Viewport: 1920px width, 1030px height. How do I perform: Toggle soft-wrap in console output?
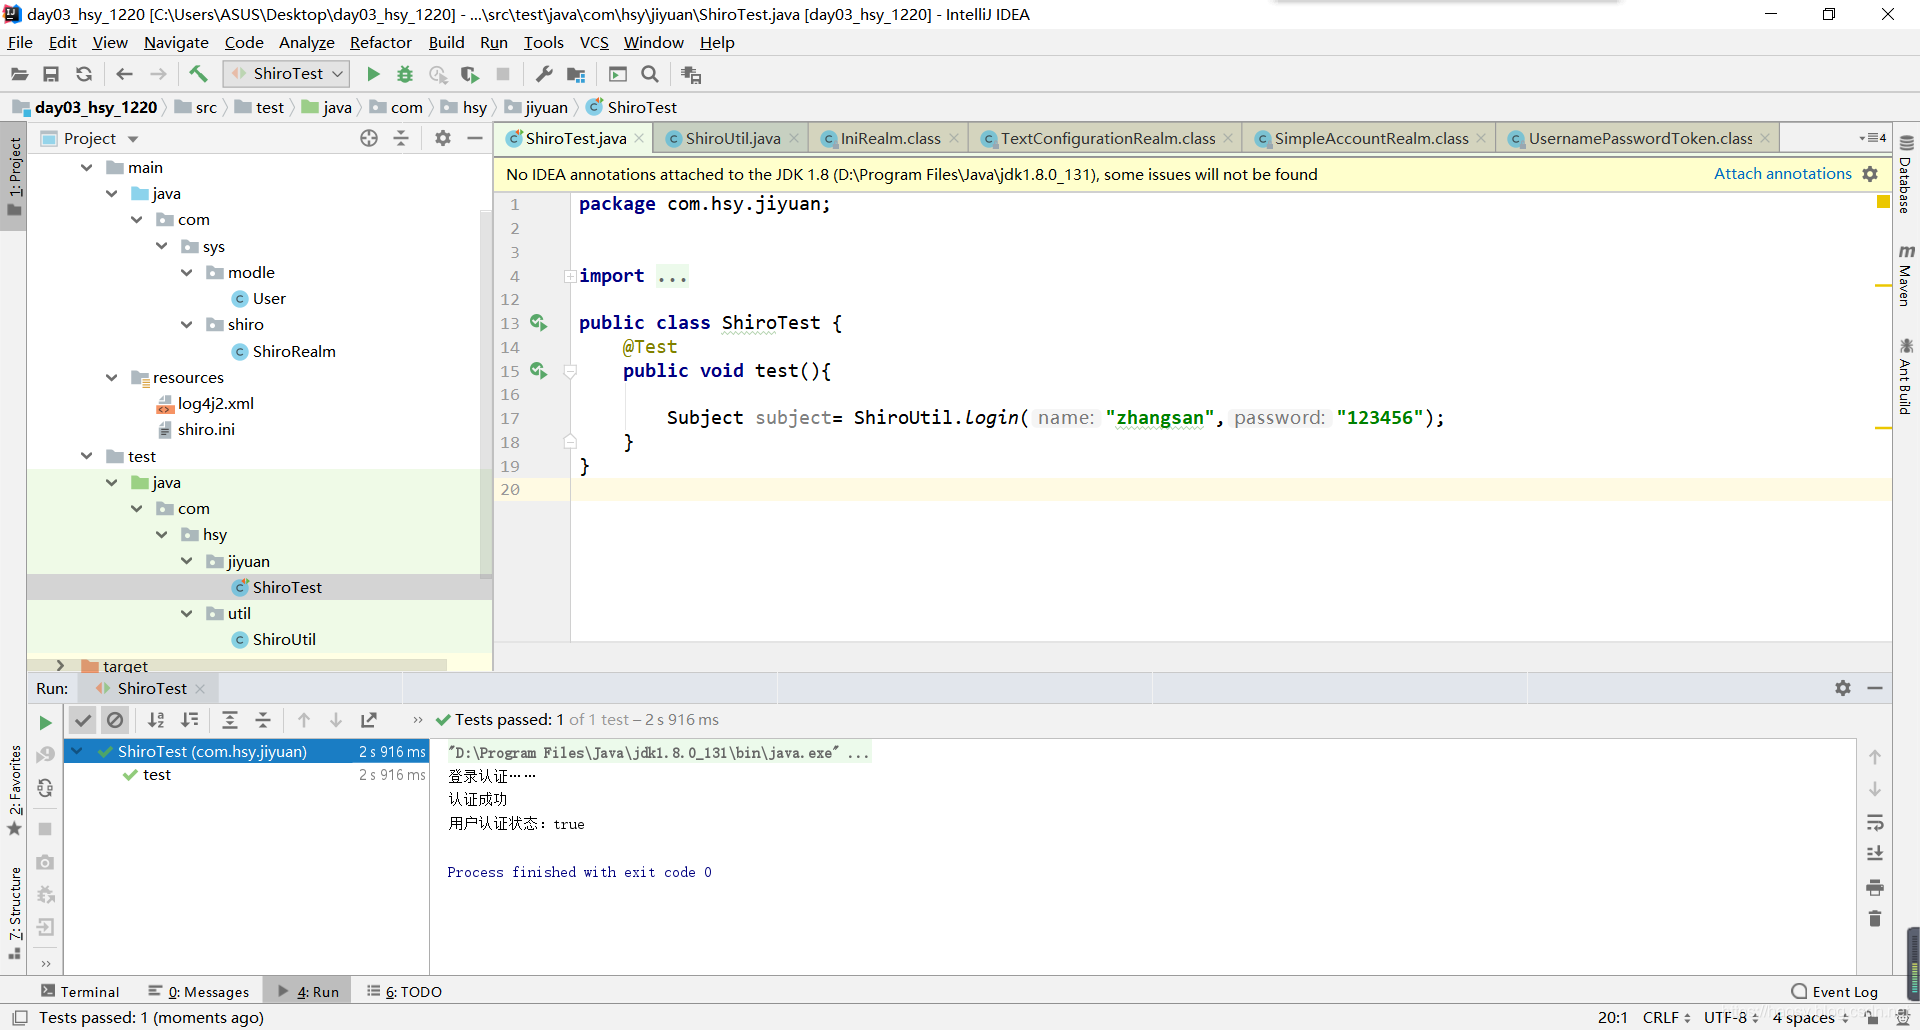1875,822
